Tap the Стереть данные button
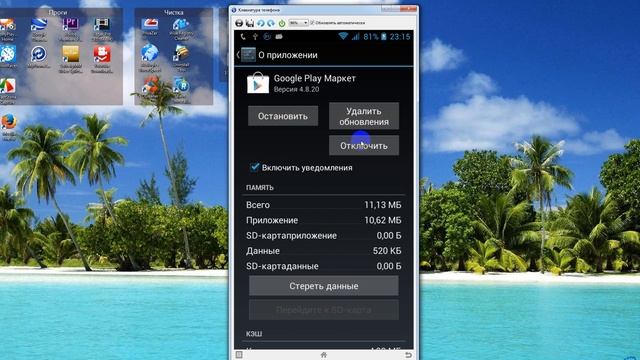Screen dimensions: 640x360 click(324, 286)
